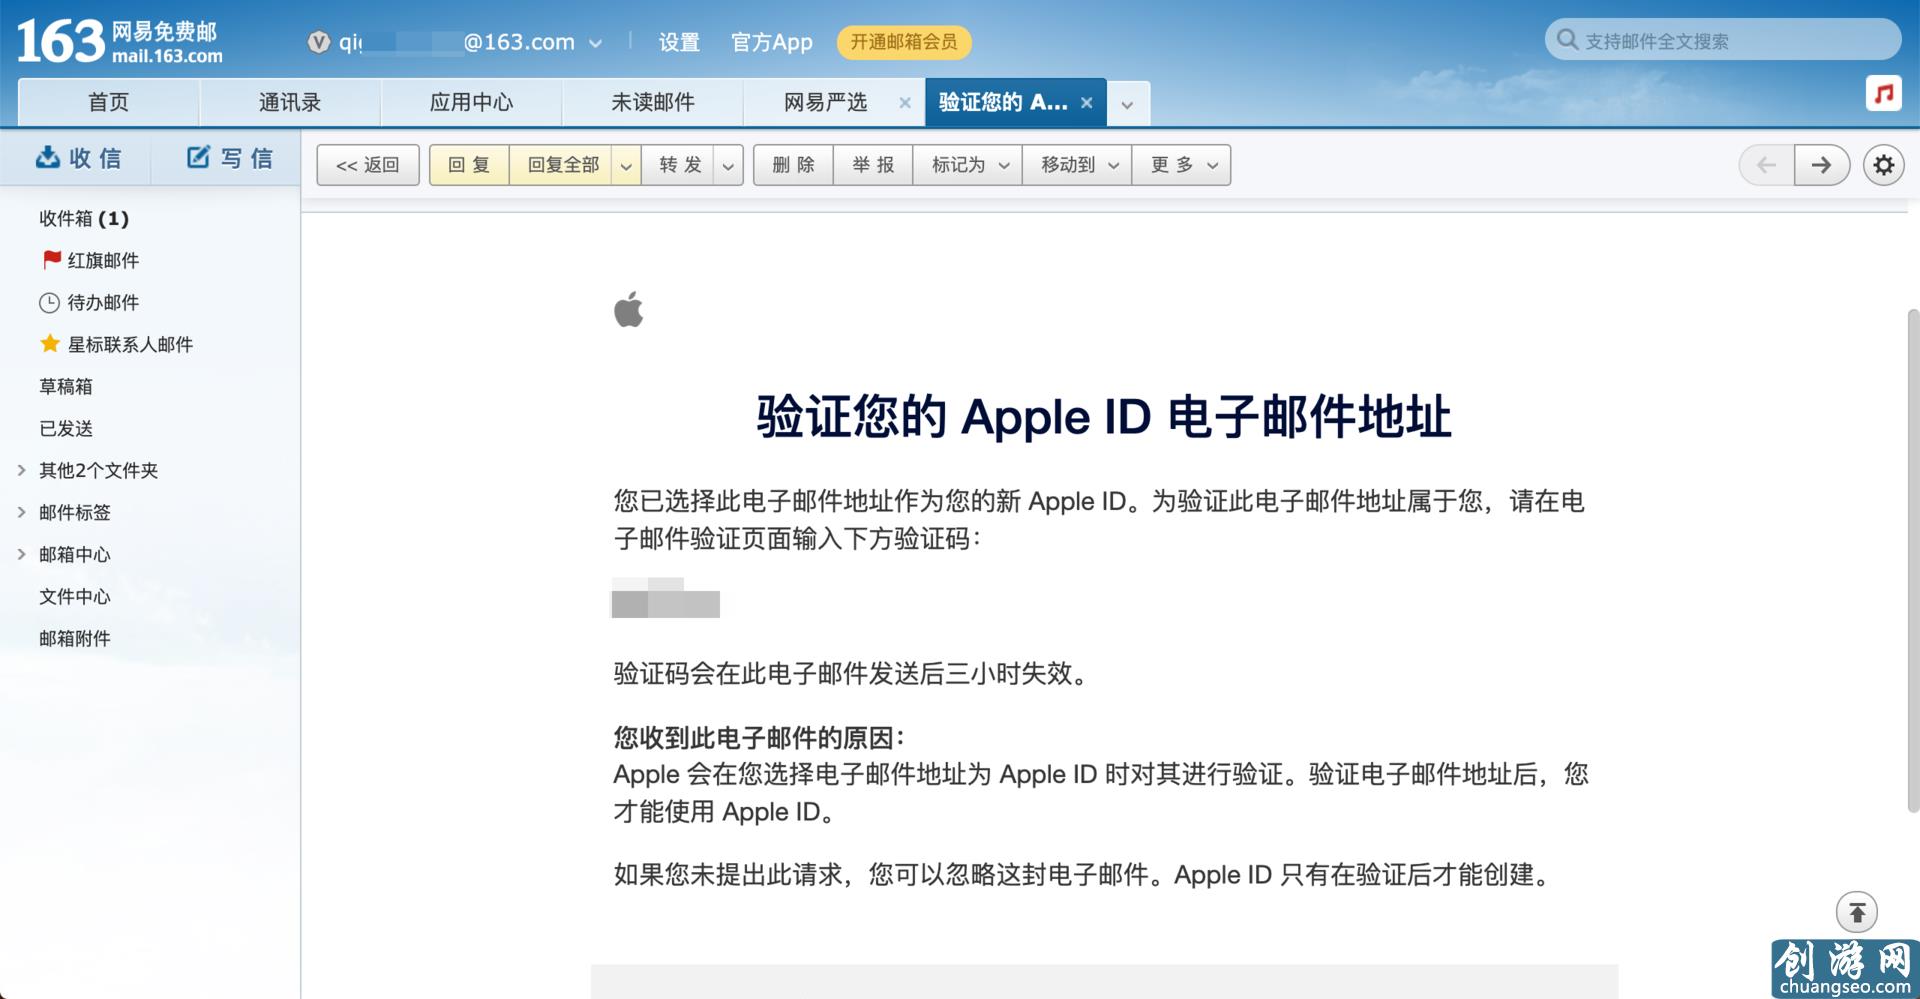Open the gear settings icon

click(x=1884, y=165)
